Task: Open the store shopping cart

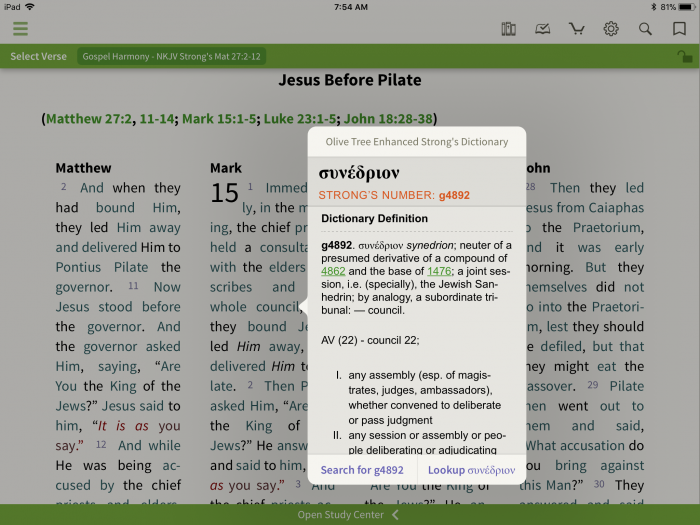Action: [576, 29]
